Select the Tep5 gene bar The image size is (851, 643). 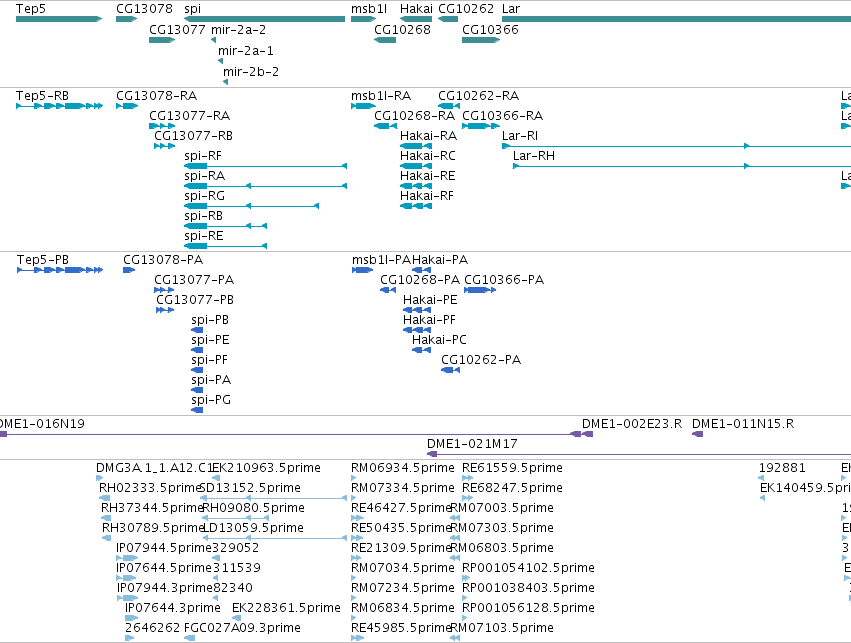[x=59, y=19]
